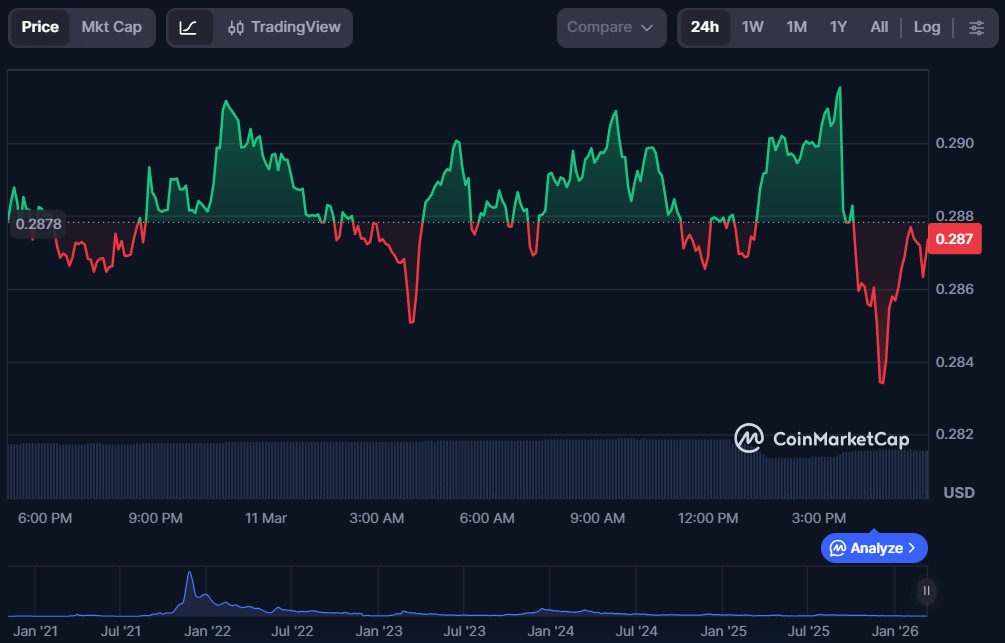Screen dimensions: 1005x643
Task: Show All time price history
Action: coord(879,28)
